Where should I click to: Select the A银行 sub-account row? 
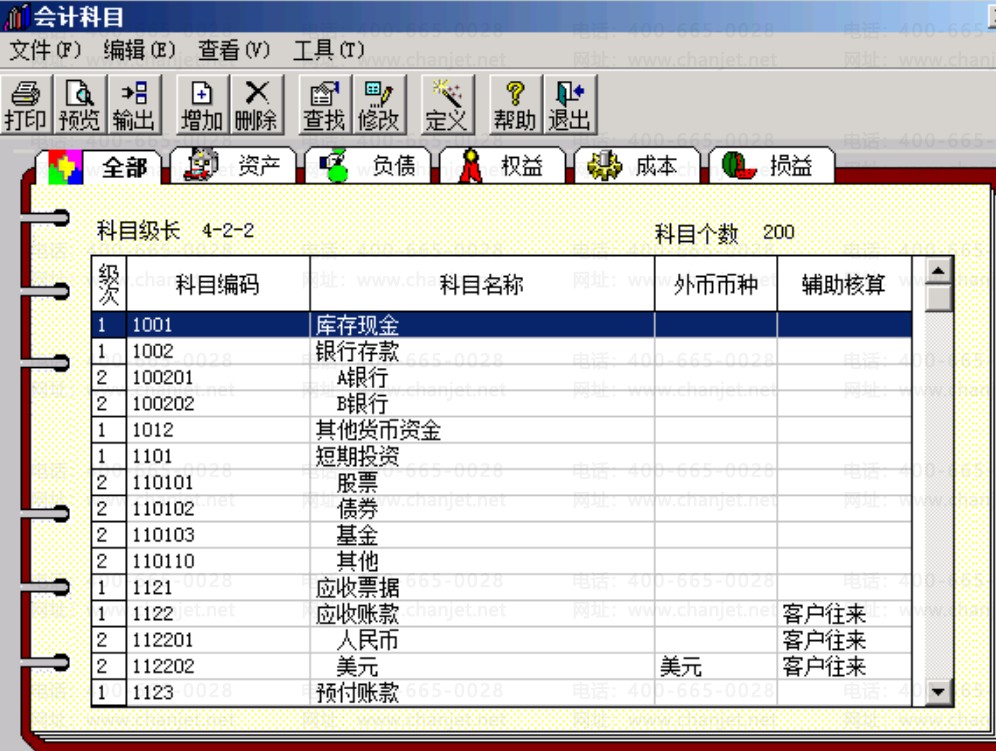click(502, 377)
